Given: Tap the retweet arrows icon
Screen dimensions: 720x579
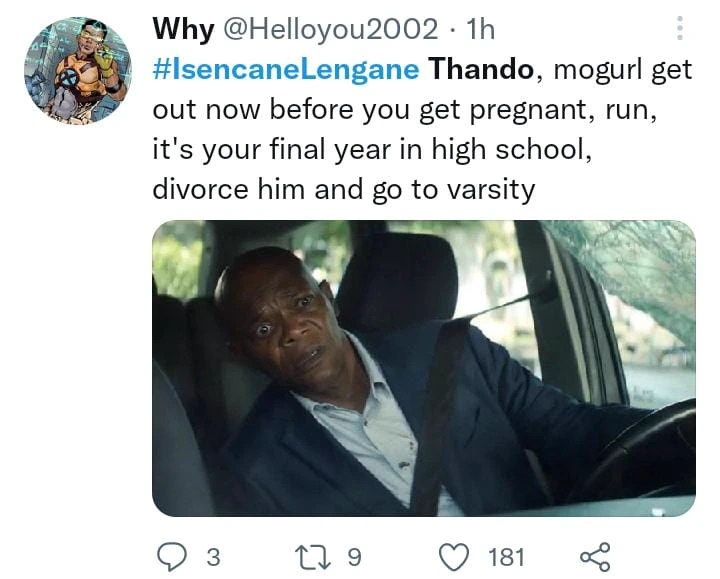Looking at the screenshot, I should (313, 557).
